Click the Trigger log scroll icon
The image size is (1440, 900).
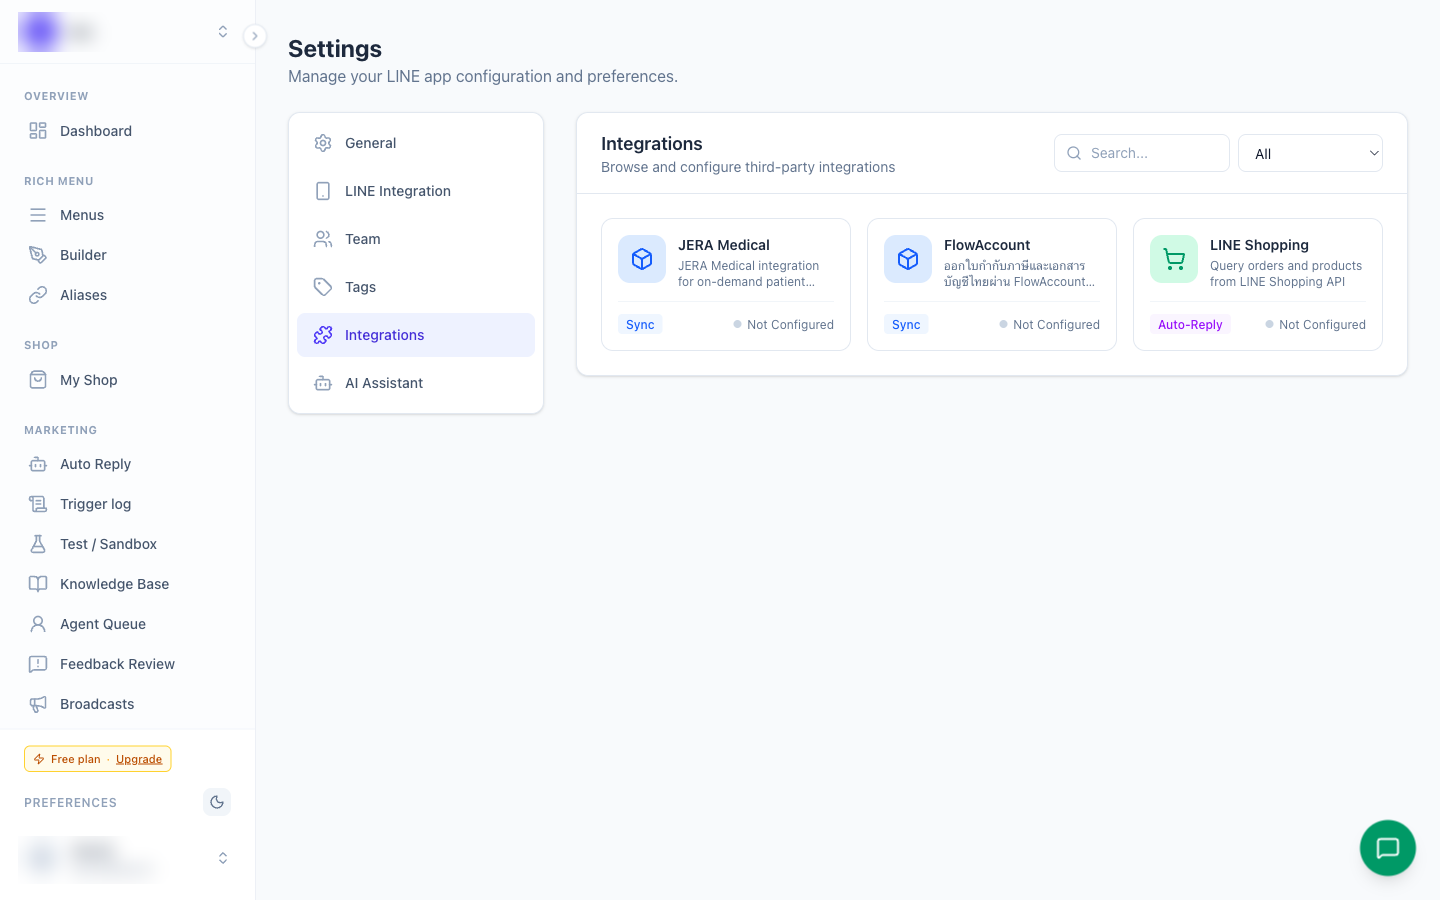[38, 504]
